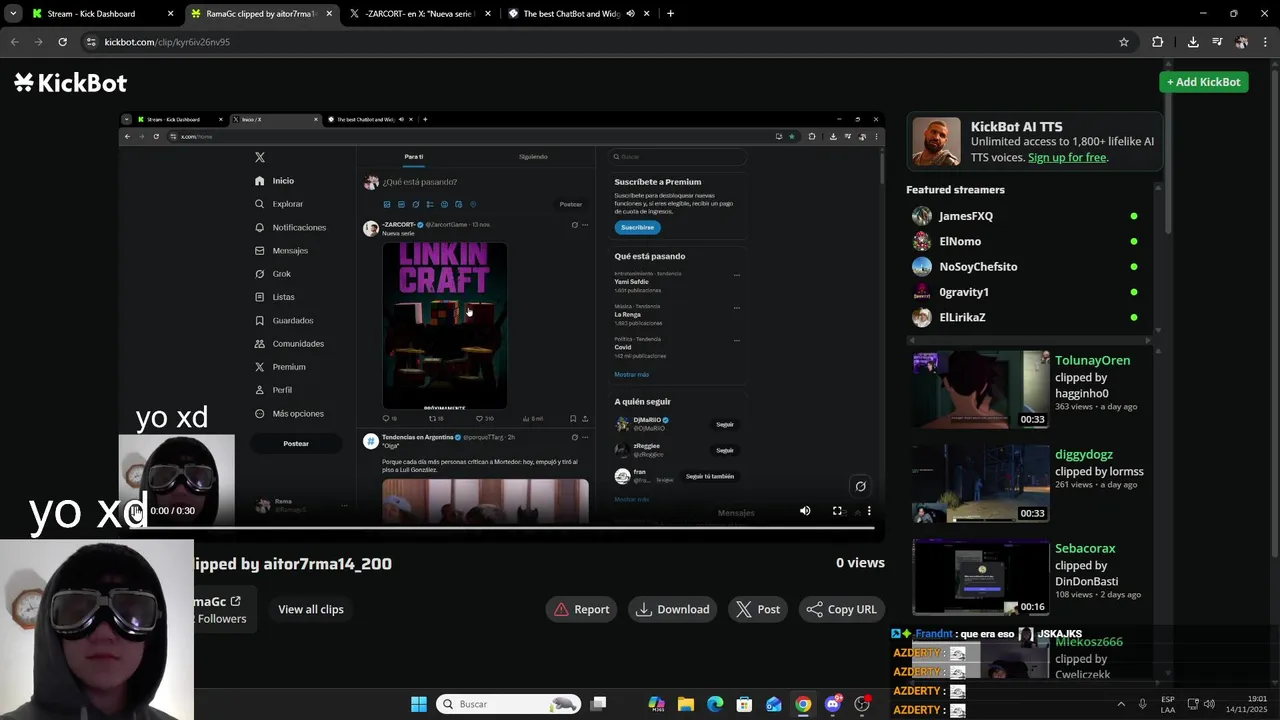
Task: Click the KickBot AI TTS avatar image
Action: point(937,142)
